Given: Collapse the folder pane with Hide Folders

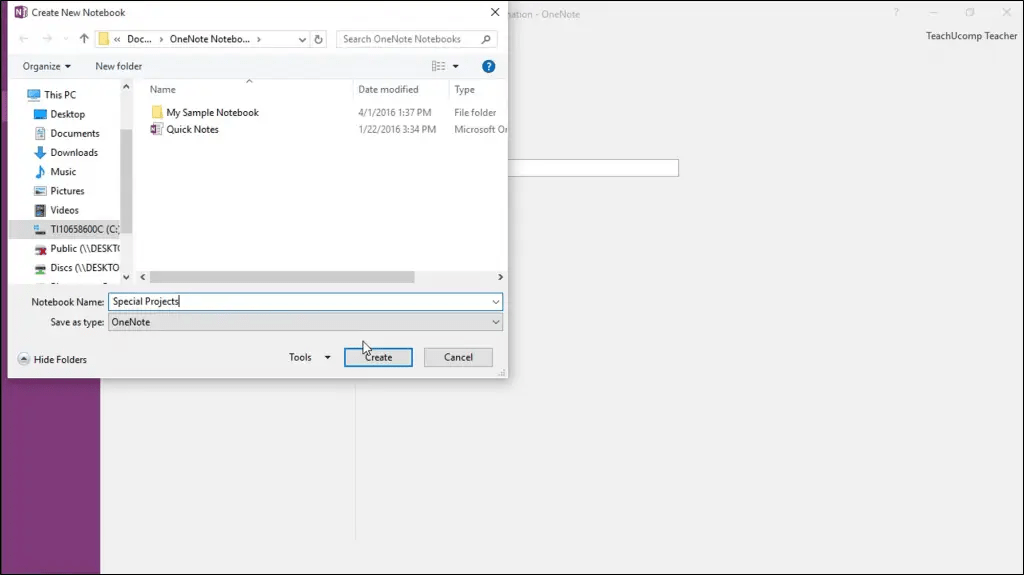Looking at the screenshot, I should point(52,359).
